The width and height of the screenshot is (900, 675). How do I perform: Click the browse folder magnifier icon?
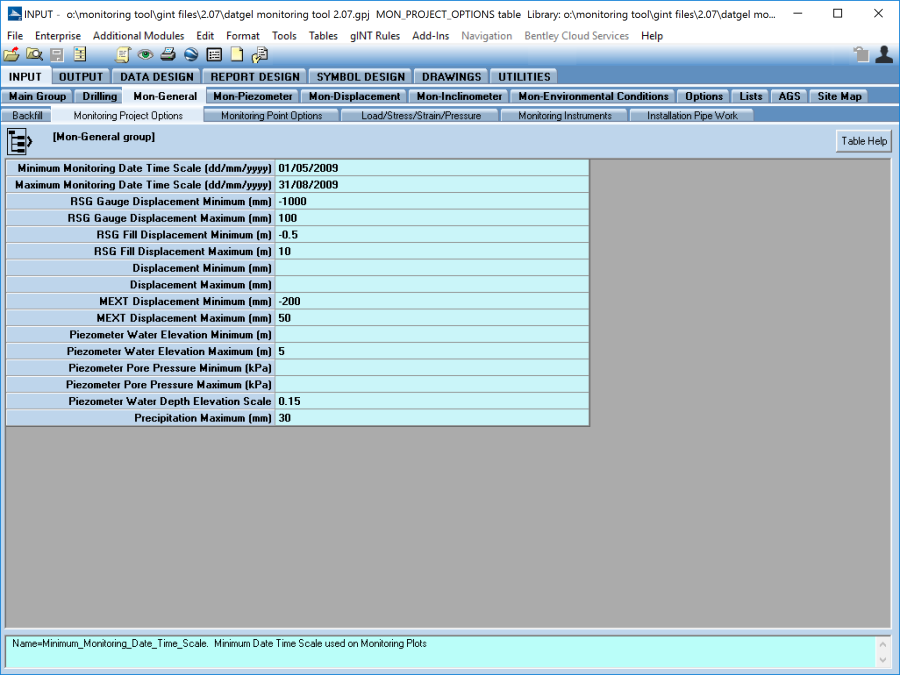point(34,55)
